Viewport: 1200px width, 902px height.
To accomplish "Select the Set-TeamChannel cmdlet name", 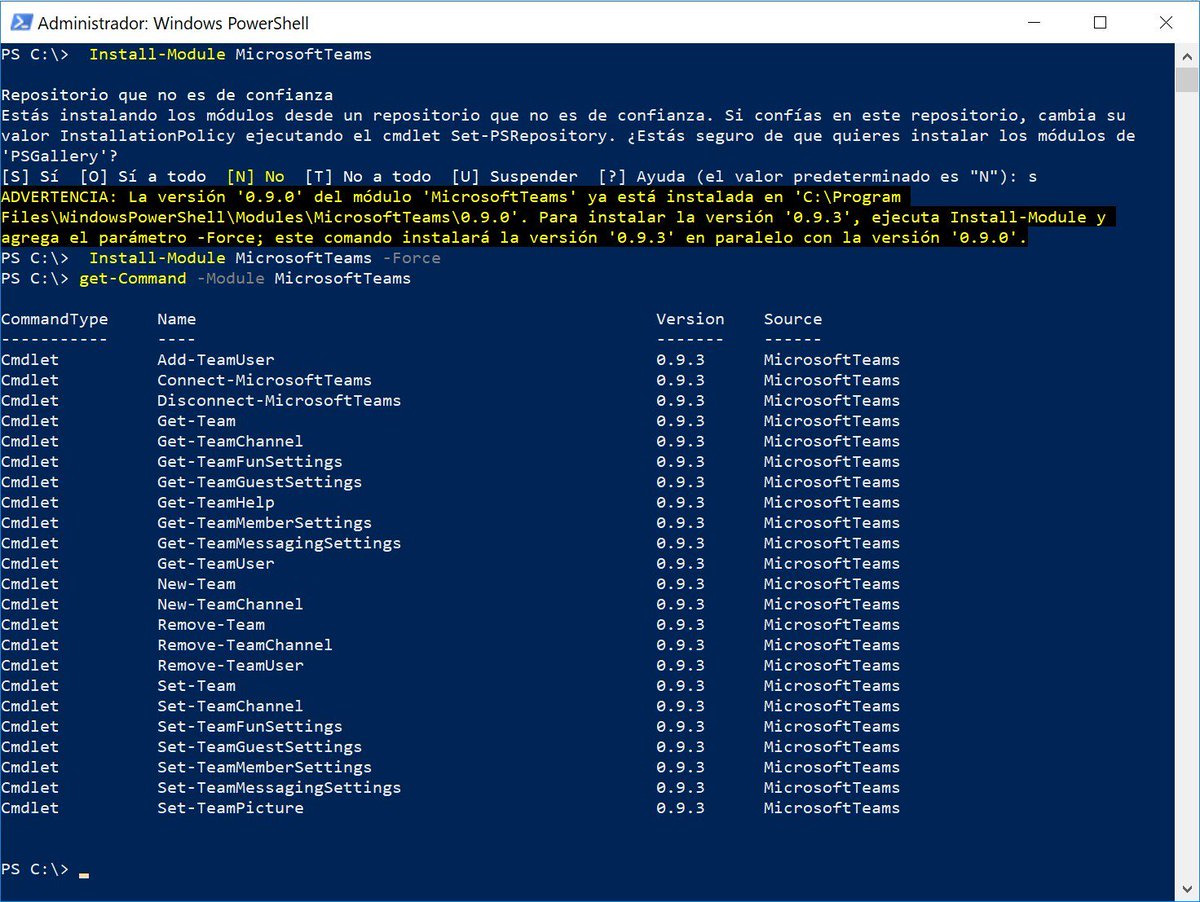I will pyautogui.click(x=230, y=706).
